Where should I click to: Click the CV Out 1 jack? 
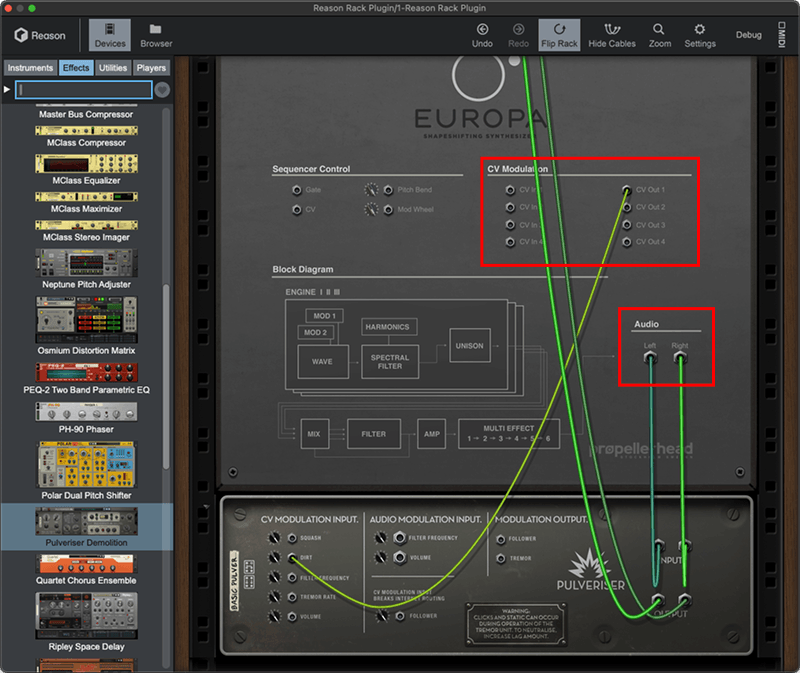(x=627, y=190)
